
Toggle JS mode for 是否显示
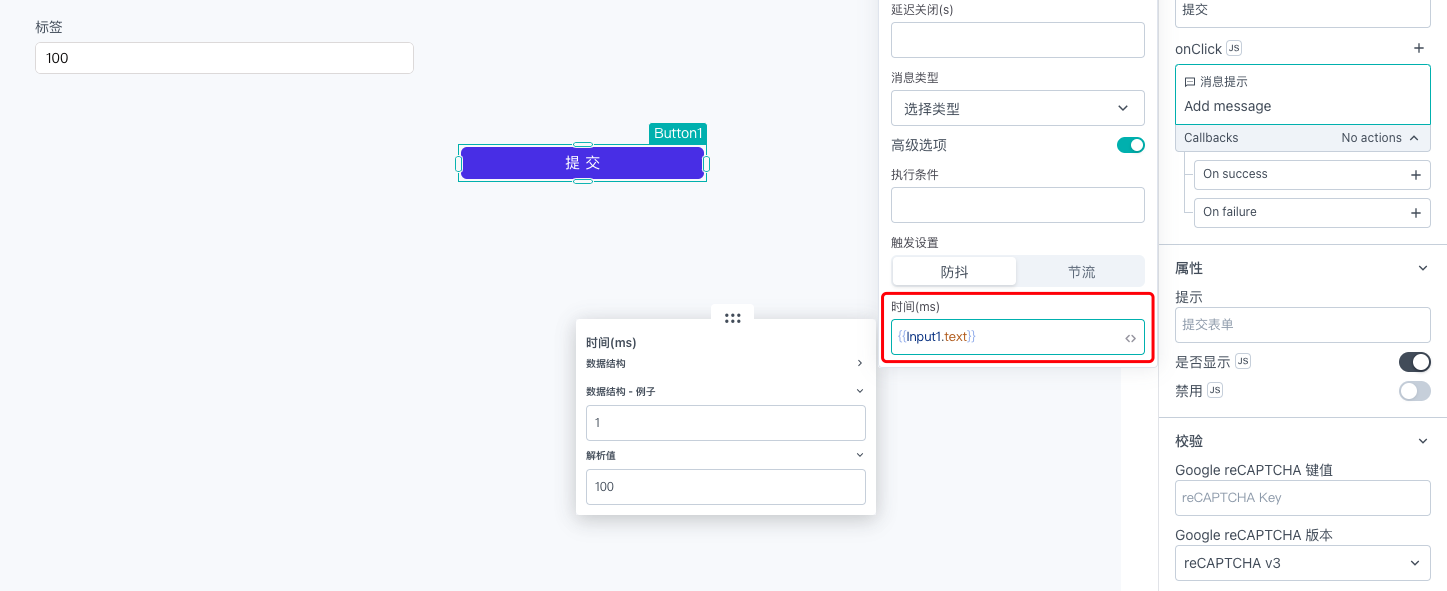(x=1243, y=360)
